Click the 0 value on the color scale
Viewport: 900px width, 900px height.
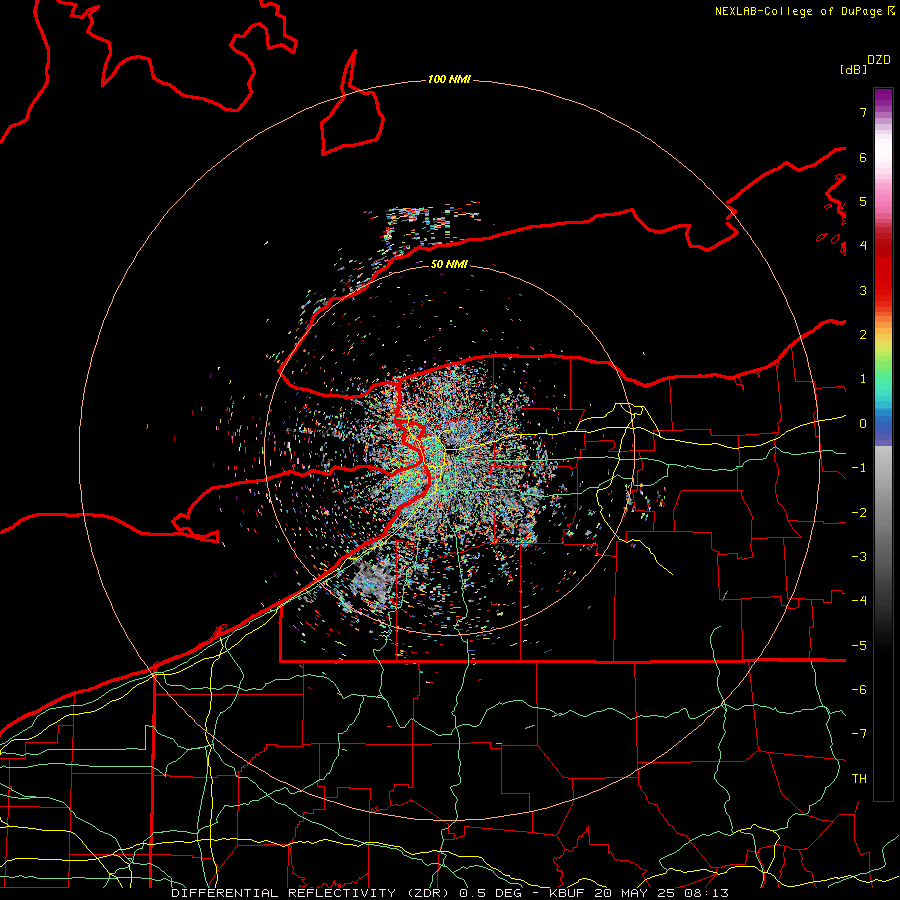(863, 424)
